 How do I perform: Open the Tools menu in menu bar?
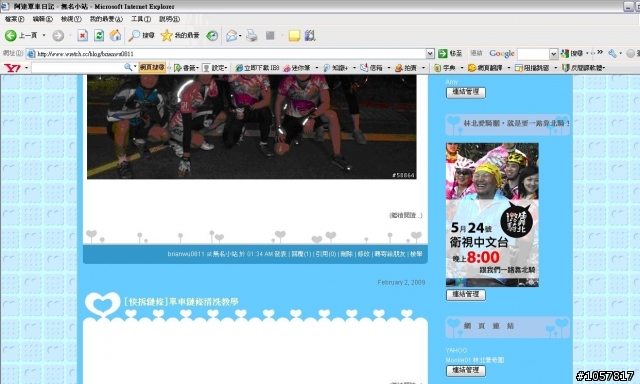(x=141, y=19)
